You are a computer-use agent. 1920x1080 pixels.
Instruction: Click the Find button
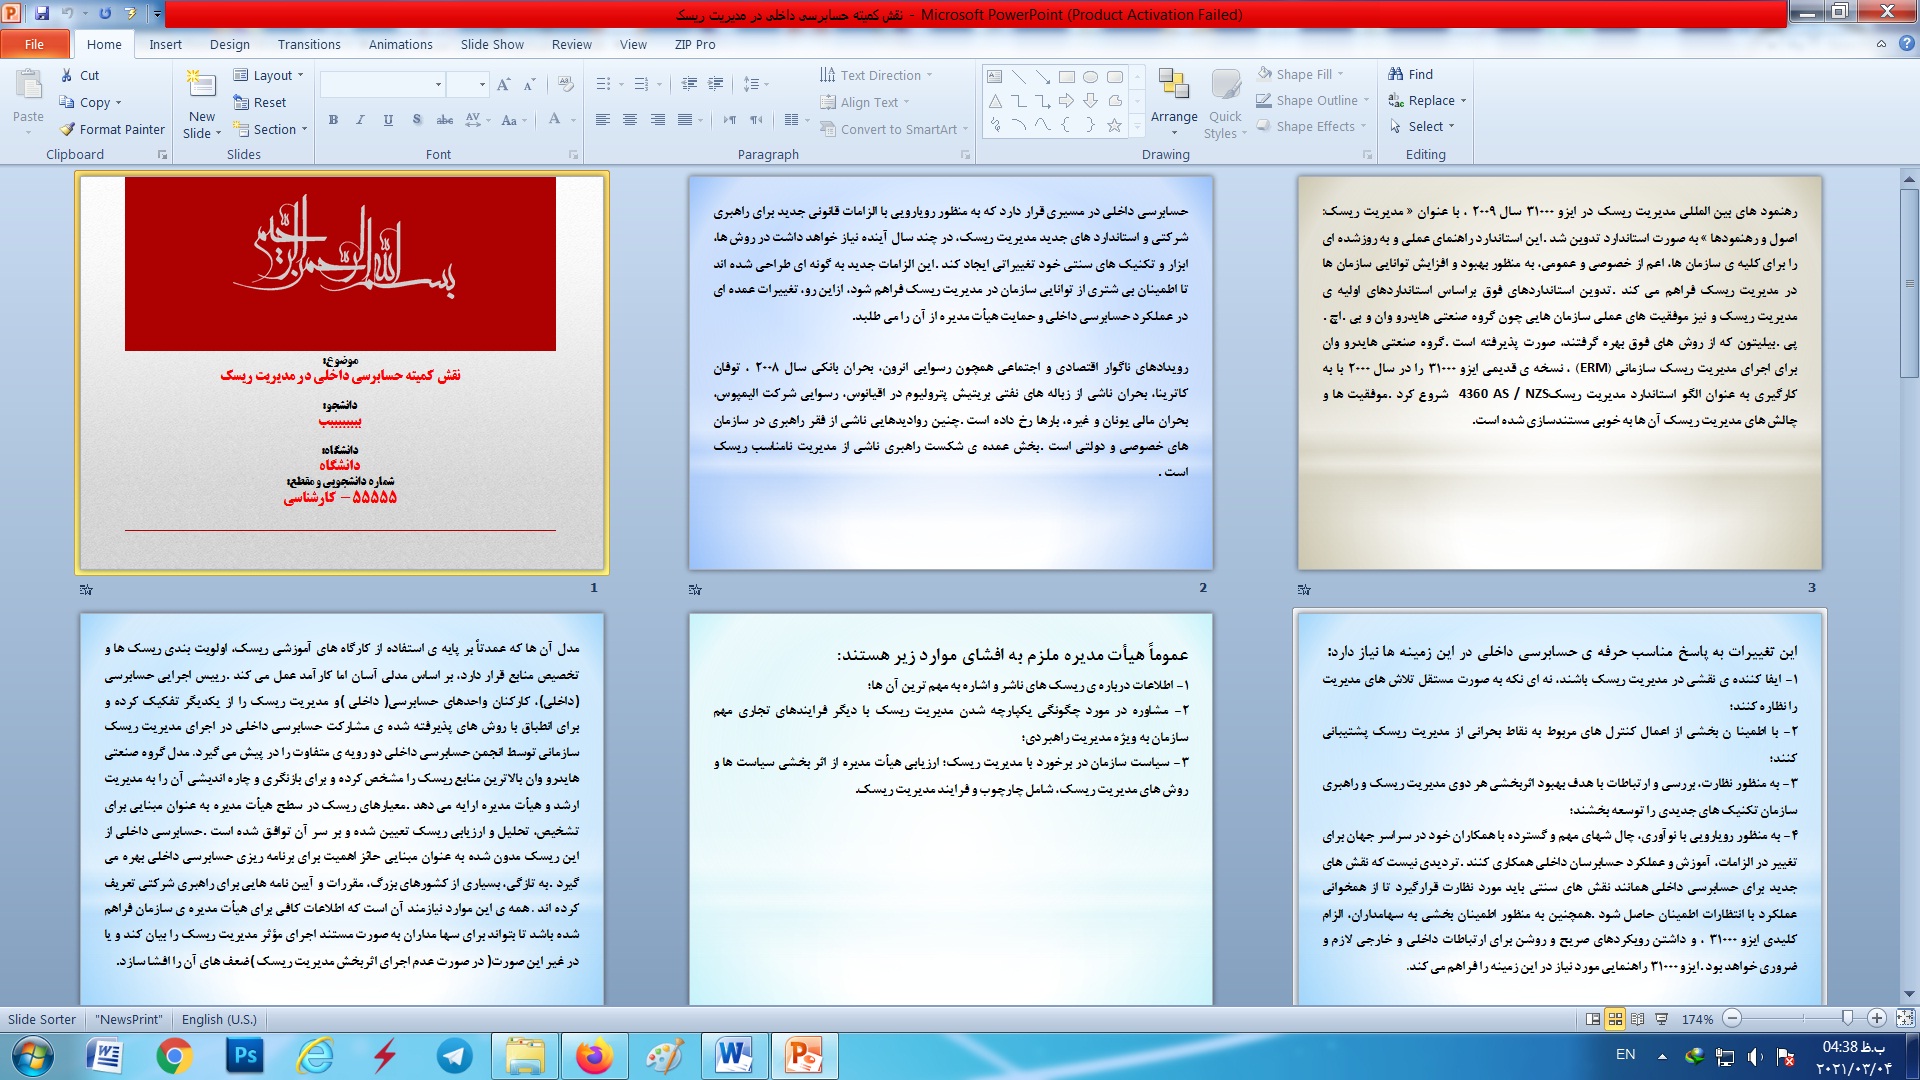click(x=1410, y=74)
